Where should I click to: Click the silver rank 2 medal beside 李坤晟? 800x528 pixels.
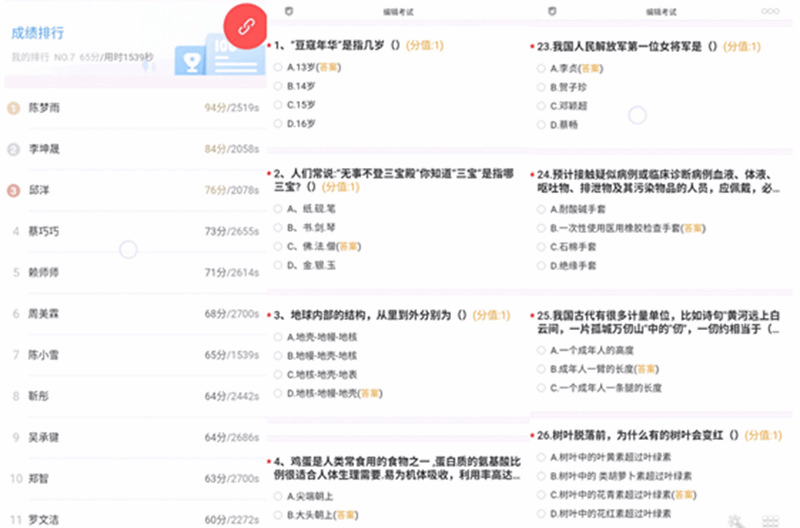pyautogui.click(x=13, y=149)
